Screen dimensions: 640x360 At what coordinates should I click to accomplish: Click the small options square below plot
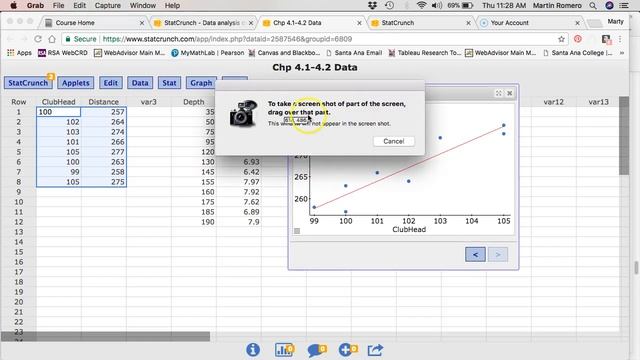click(297, 231)
